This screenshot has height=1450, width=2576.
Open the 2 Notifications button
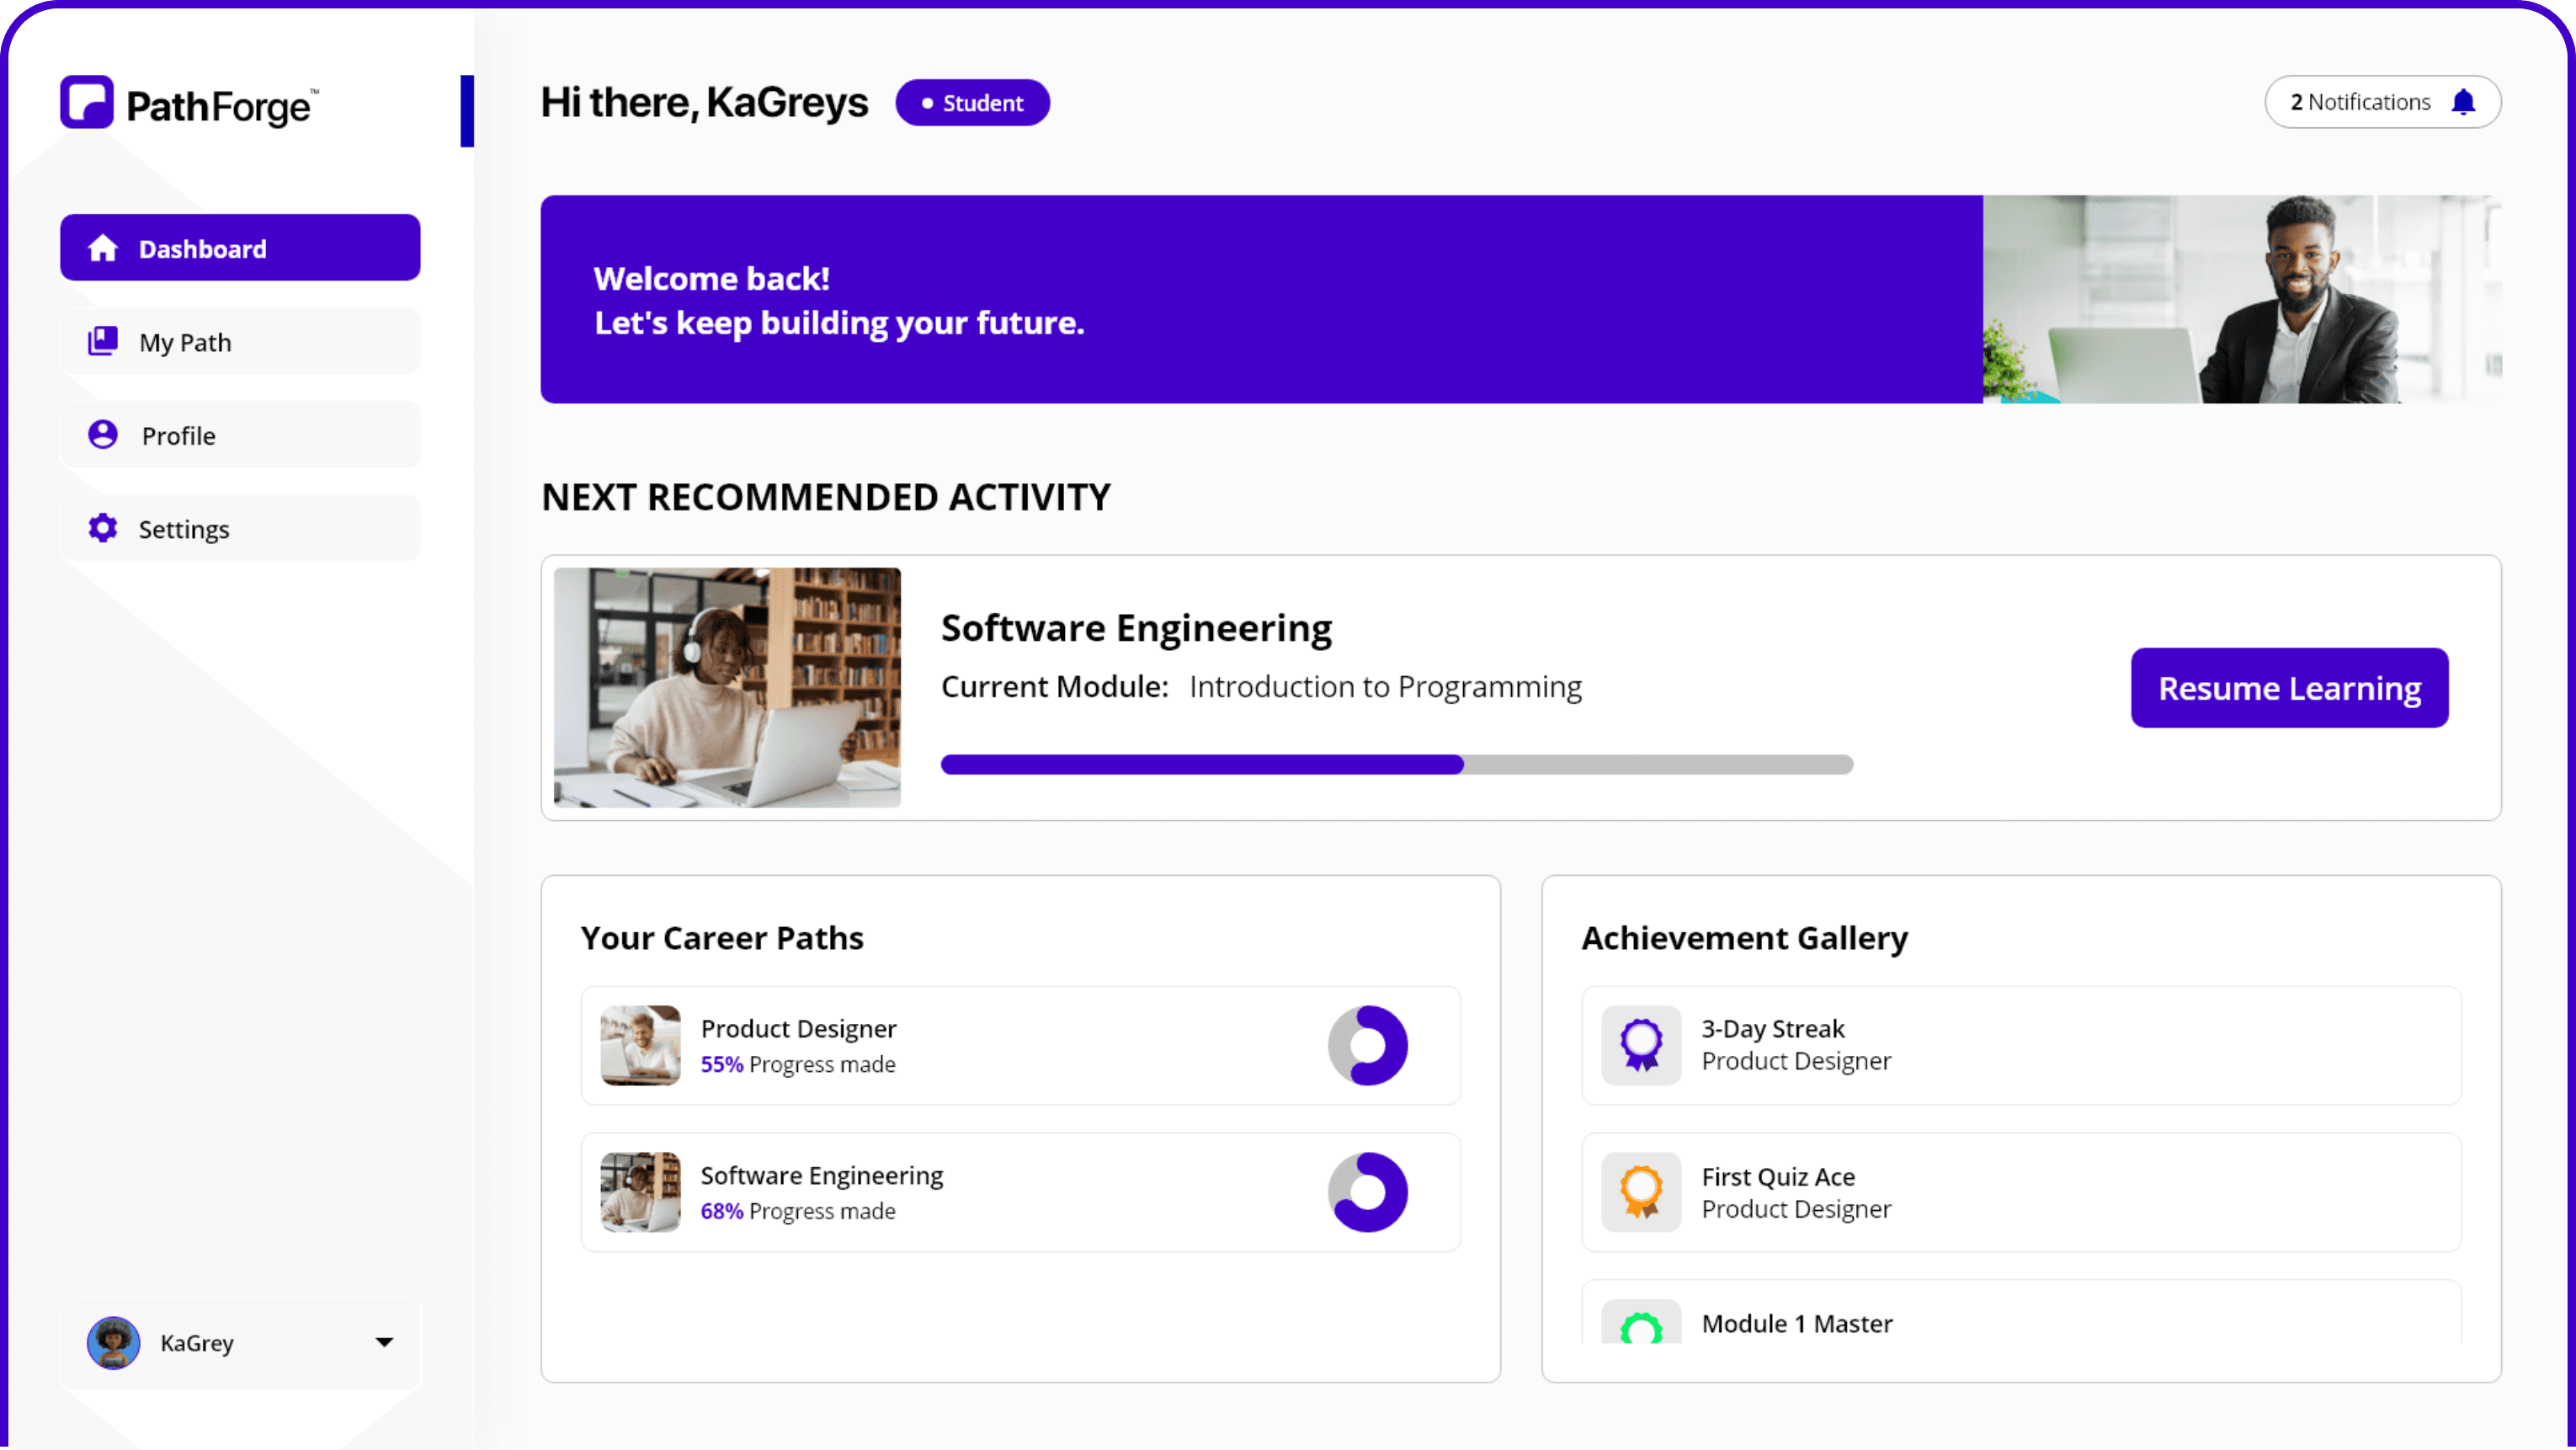(x=2382, y=102)
